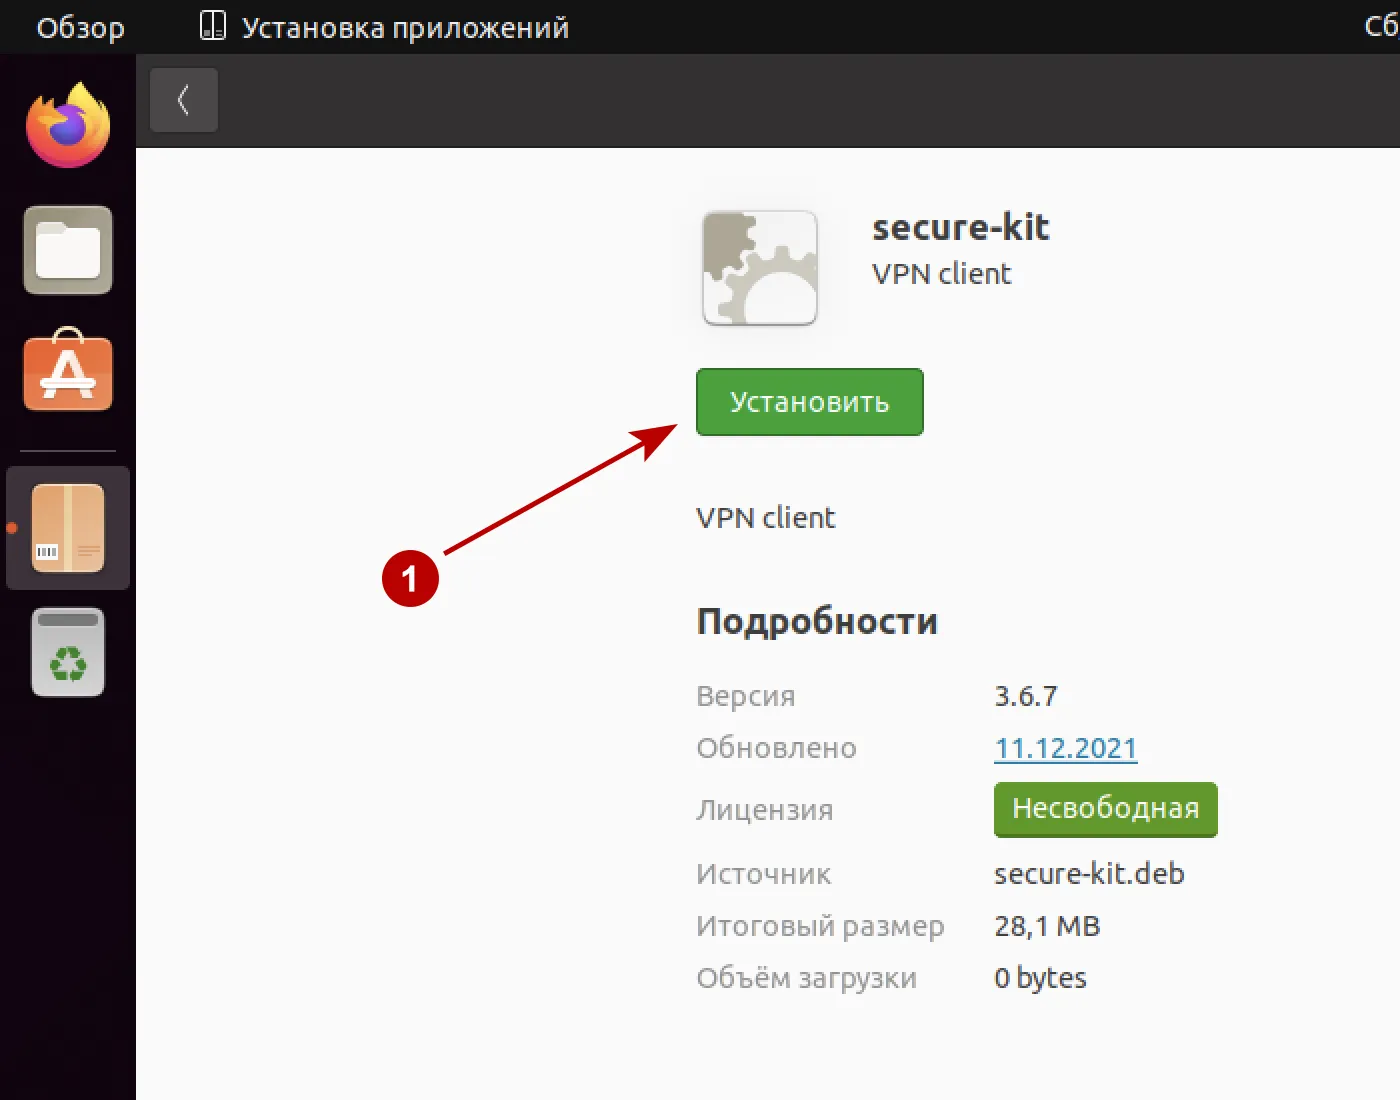This screenshot has width=1400, height=1100.
Task: Click the secure-kit gears application icon
Action: tap(760, 267)
